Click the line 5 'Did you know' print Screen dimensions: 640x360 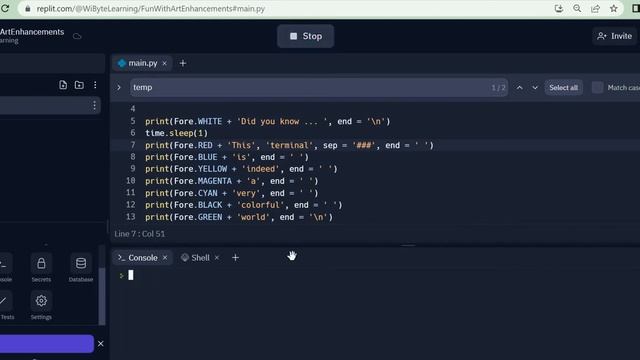point(267,121)
